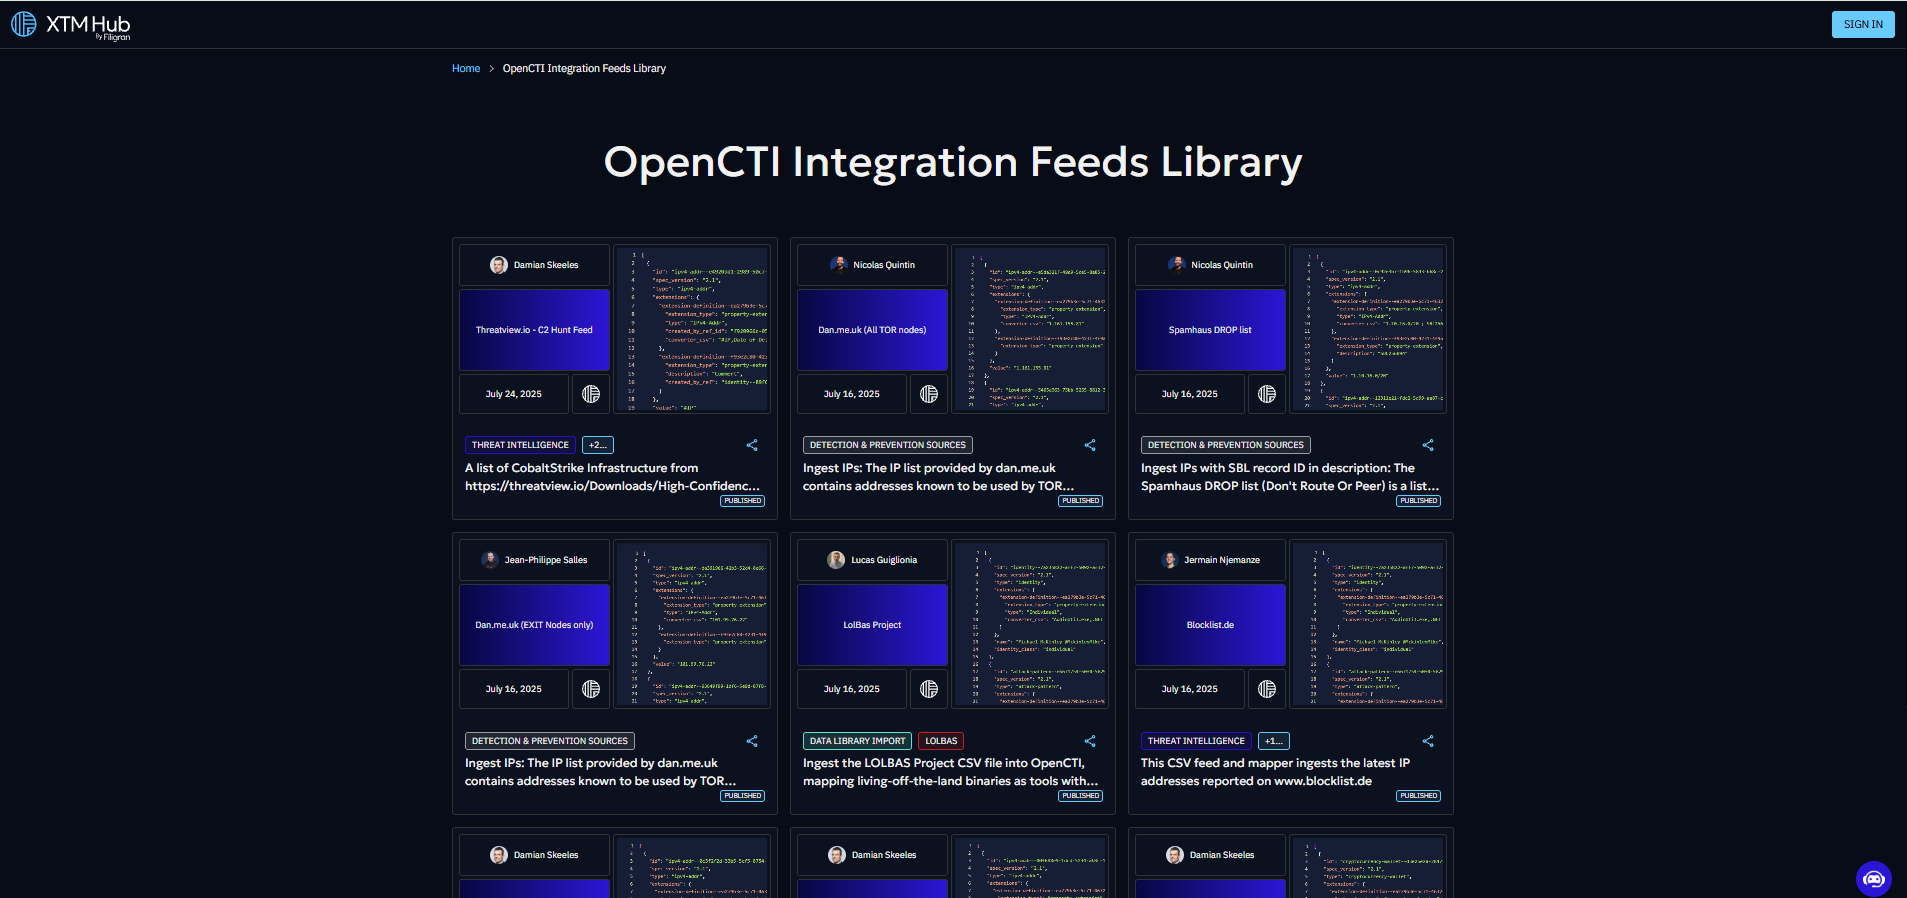Click Filigran logo on LolBas Project card
Image resolution: width=1907 pixels, height=898 pixels.
(x=929, y=689)
